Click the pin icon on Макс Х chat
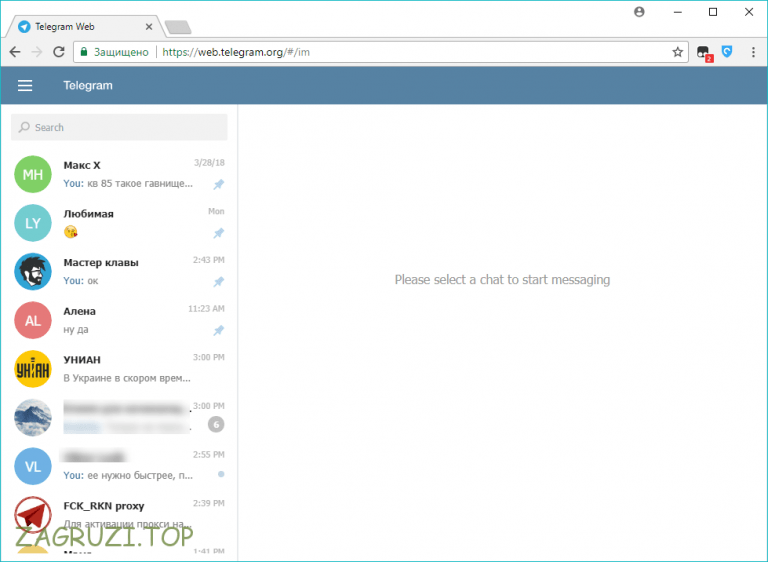The height and width of the screenshot is (562, 768). 218,184
